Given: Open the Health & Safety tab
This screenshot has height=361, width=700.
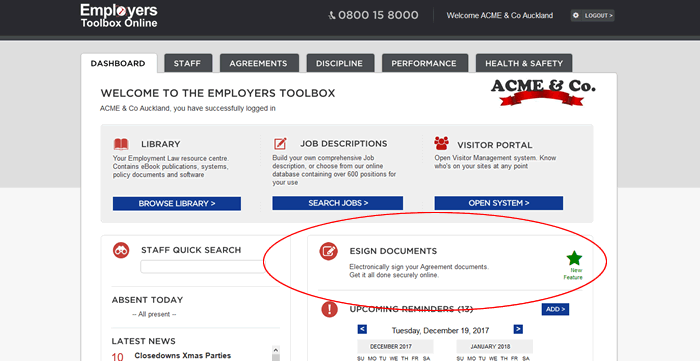Looking at the screenshot, I should [x=524, y=63].
